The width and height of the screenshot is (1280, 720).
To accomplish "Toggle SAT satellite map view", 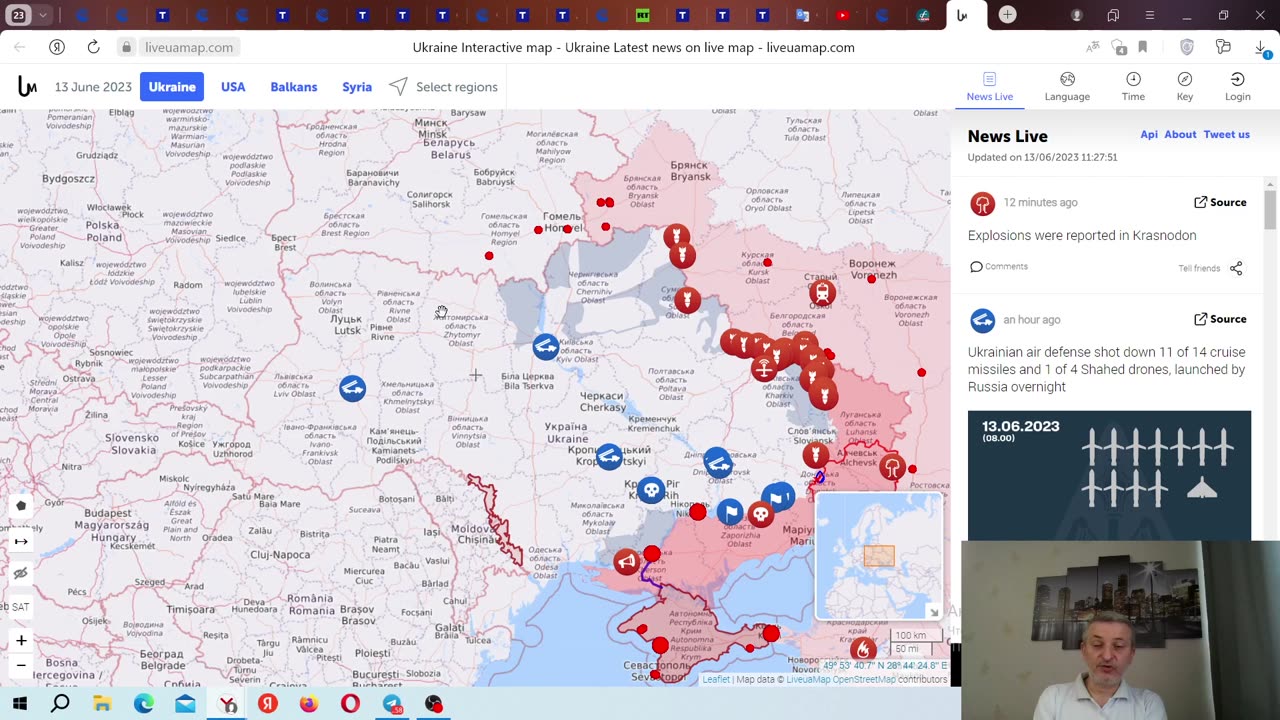I will (x=20, y=607).
